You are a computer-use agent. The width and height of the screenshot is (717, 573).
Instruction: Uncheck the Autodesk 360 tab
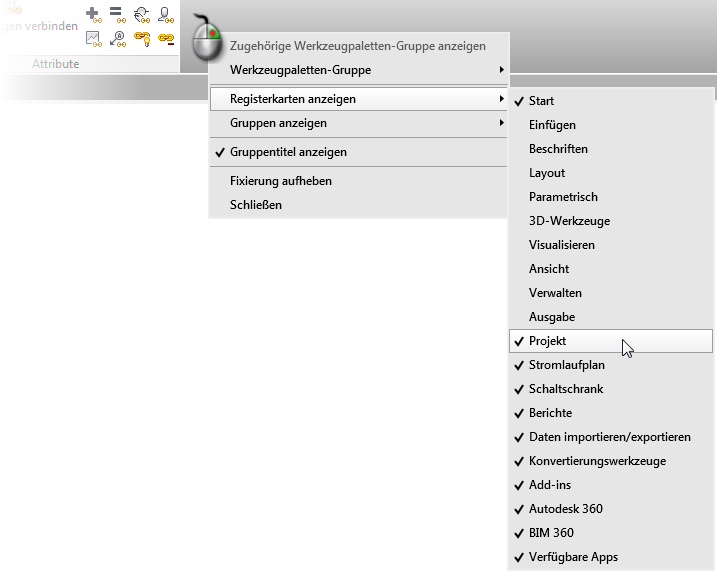[611, 509]
